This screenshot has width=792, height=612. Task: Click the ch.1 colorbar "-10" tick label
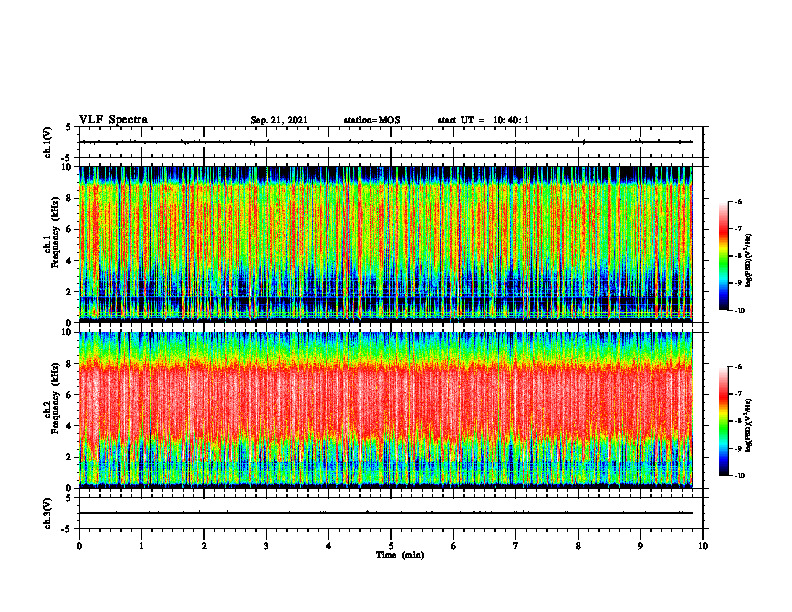739,311
